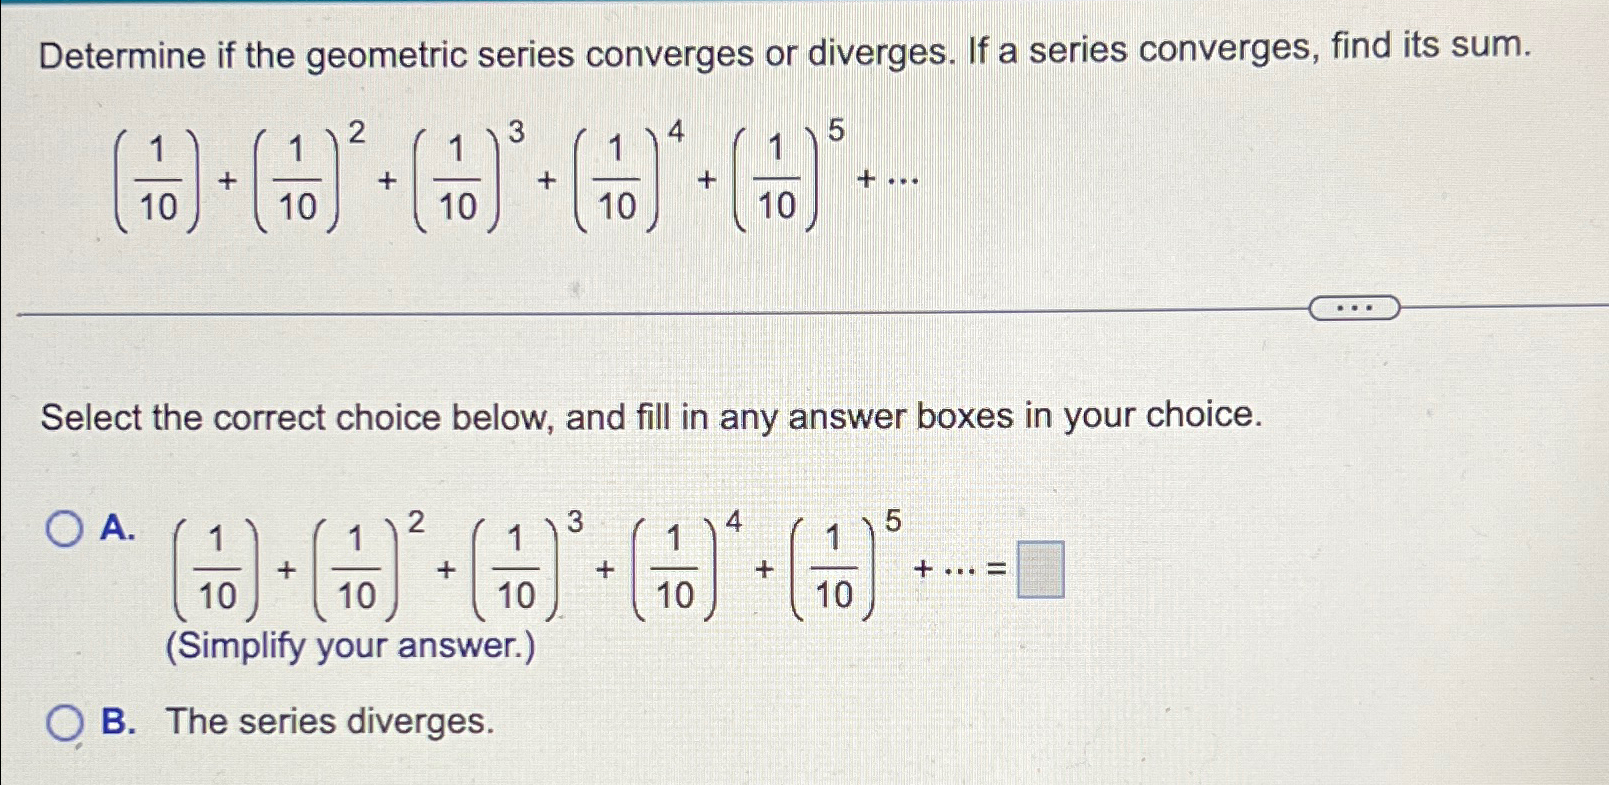
Task: Click the three-dot button on the horizontal rule
Action: [x=1355, y=308]
